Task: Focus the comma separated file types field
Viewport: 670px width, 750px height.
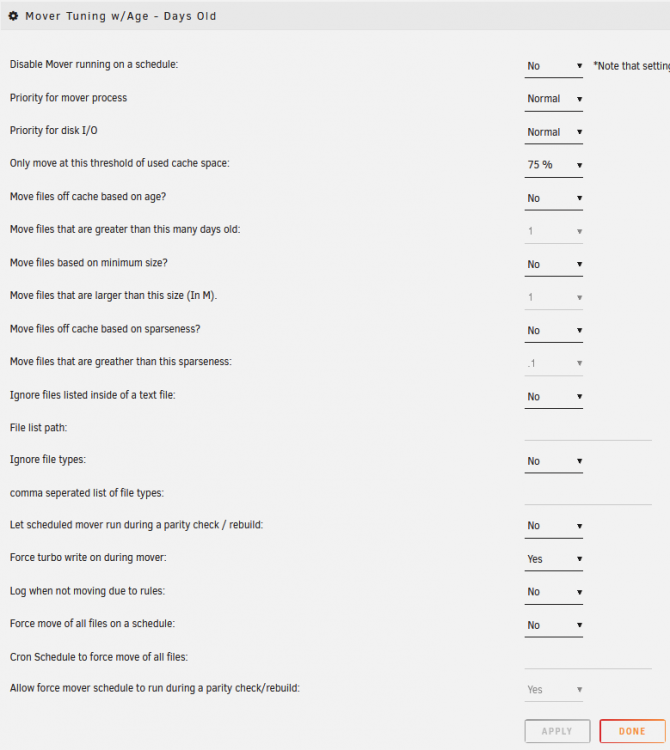Action: click(588, 495)
